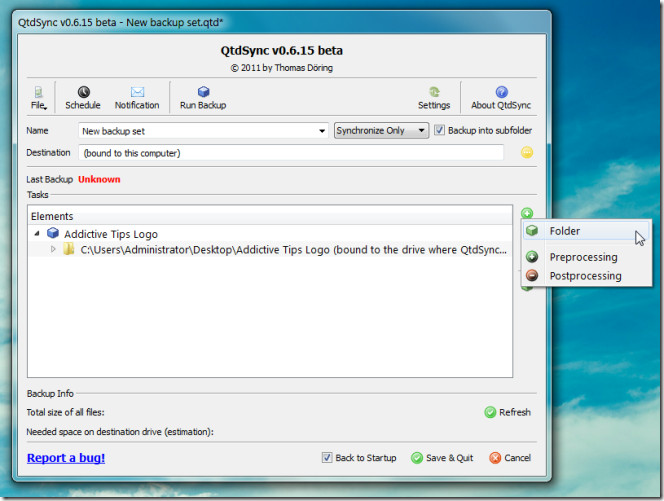Open the Schedule clock icon
664x501 pixels.
pyautogui.click(x=83, y=92)
